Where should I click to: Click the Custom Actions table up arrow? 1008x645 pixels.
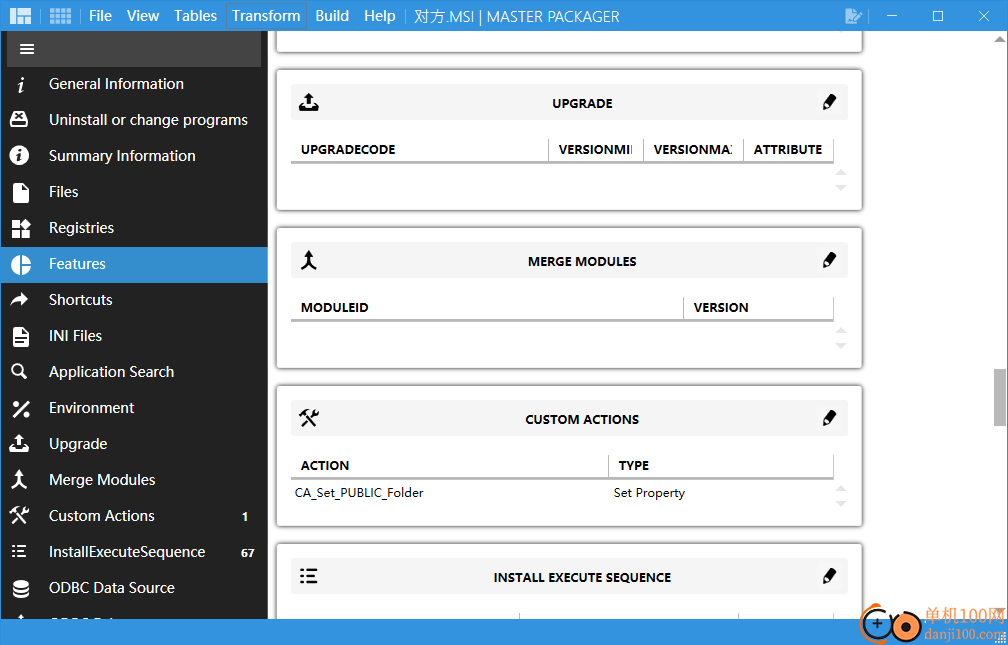(x=841, y=489)
